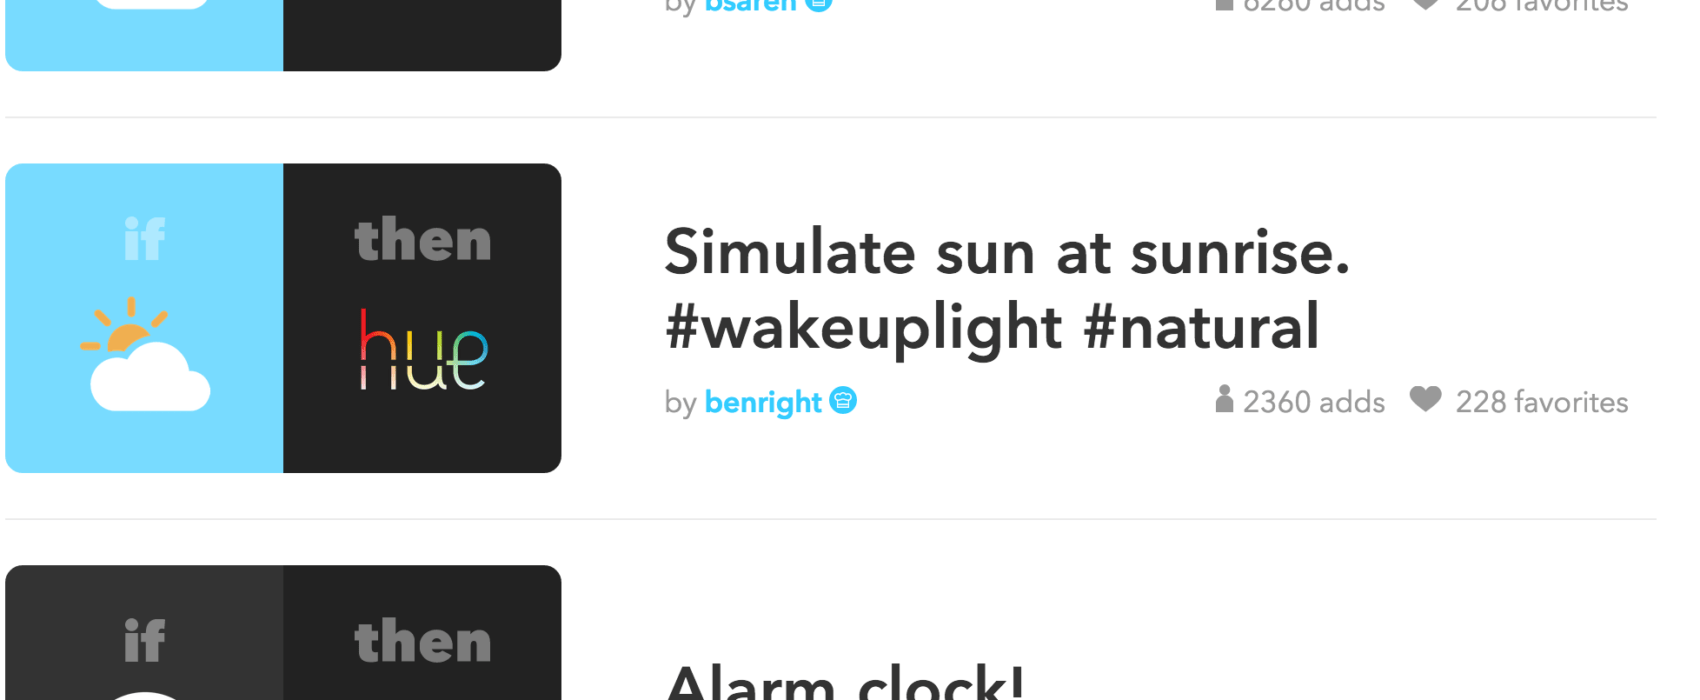Open the benright author profile link
The height and width of the screenshot is (700, 1700).
tap(763, 402)
